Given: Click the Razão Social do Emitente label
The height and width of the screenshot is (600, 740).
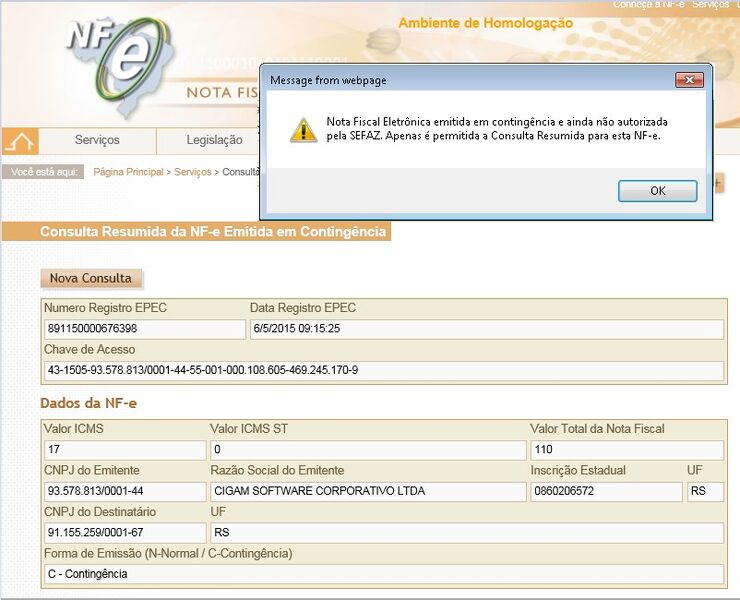Looking at the screenshot, I should click(277, 471).
